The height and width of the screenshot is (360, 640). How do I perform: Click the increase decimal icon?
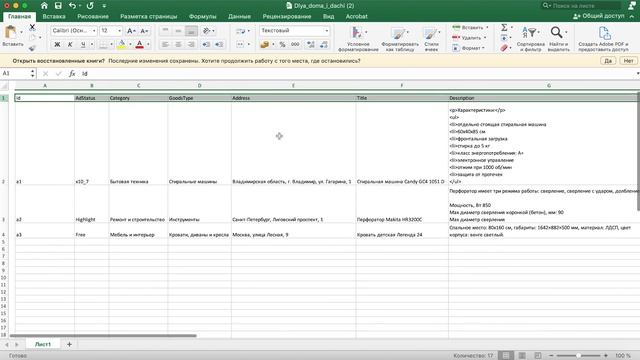[x=311, y=44]
